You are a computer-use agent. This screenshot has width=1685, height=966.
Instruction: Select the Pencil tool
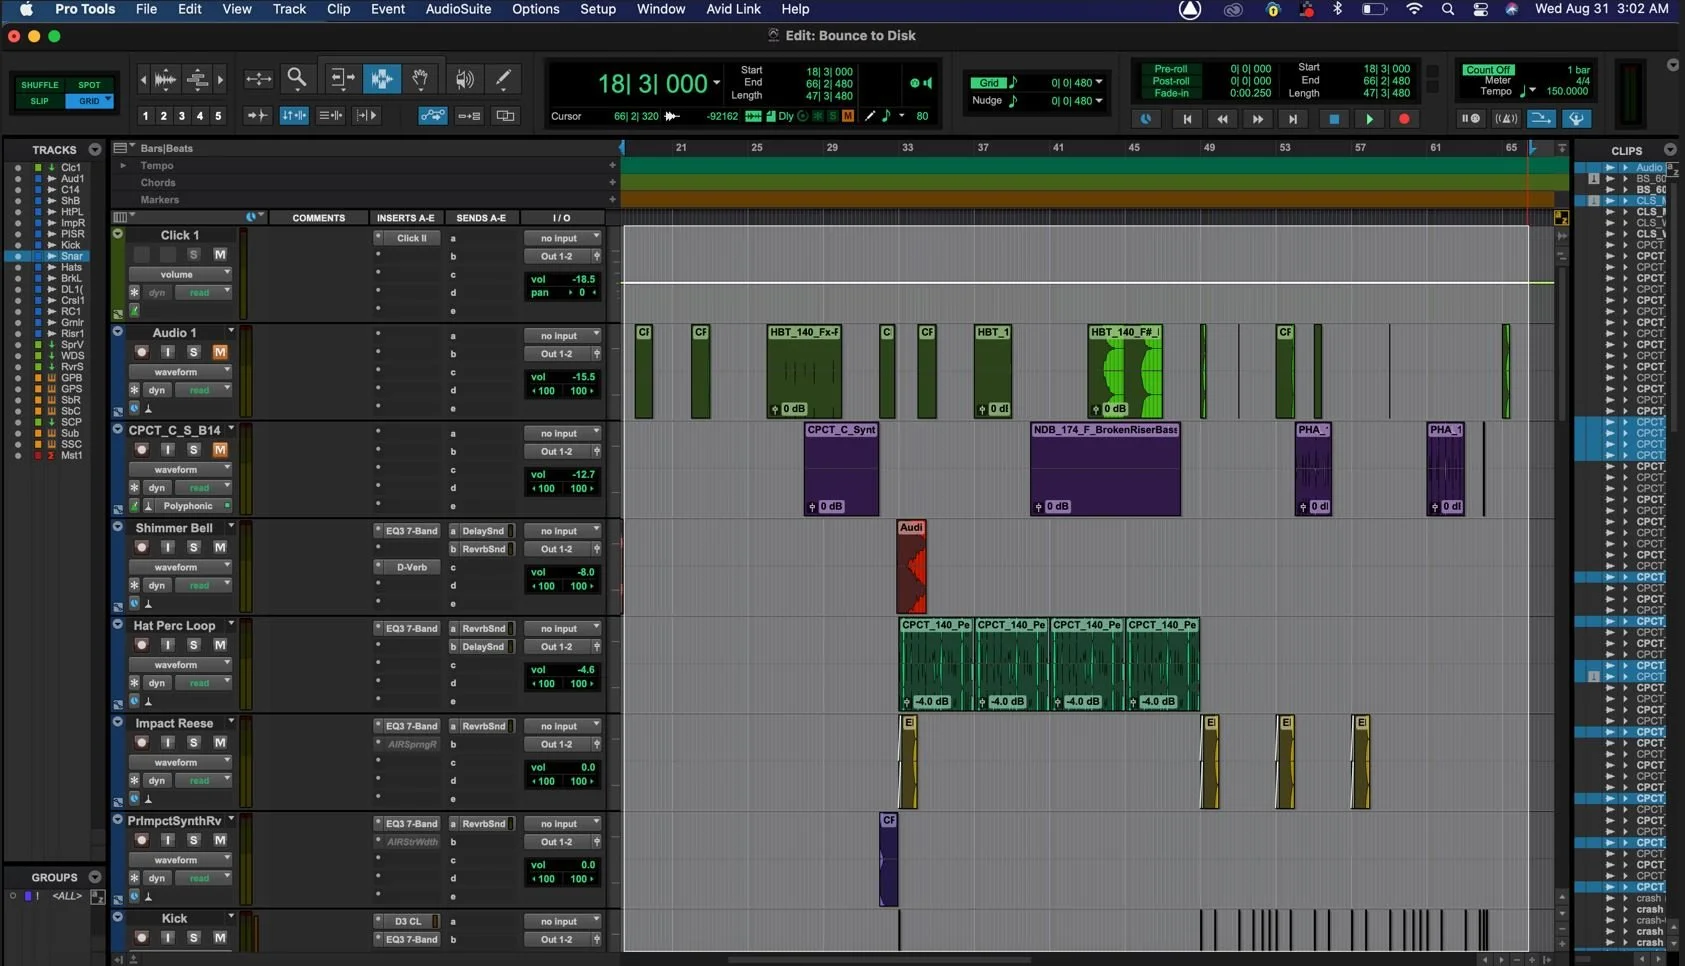tap(503, 78)
